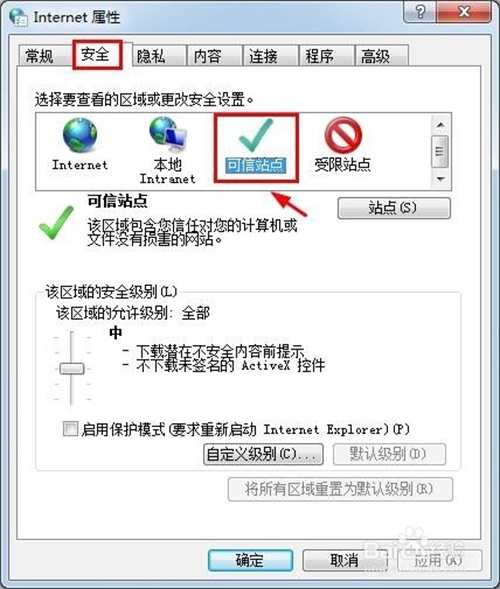The height and width of the screenshot is (589, 500).
Task: Click the security level slider handle
Action: pyautogui.click(x=71, y=369)
